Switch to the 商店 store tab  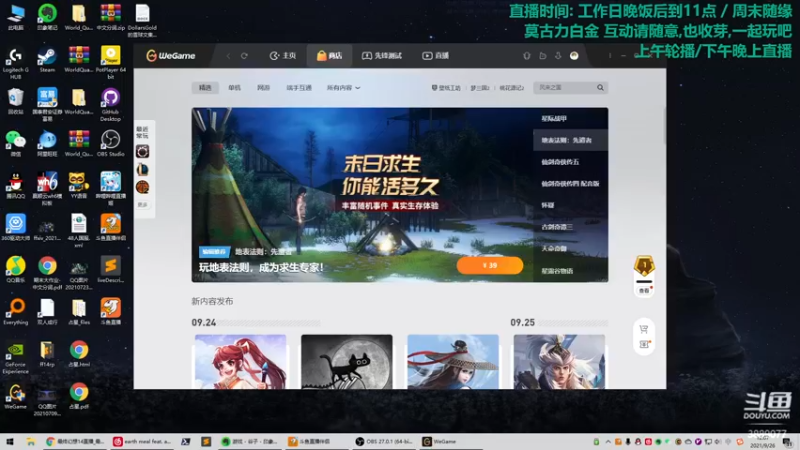pos(329,56)
